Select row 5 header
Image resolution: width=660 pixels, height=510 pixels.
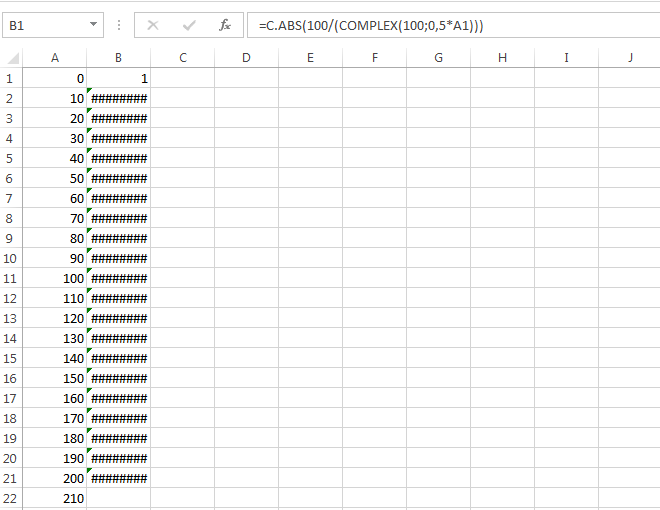coord(10,158)
